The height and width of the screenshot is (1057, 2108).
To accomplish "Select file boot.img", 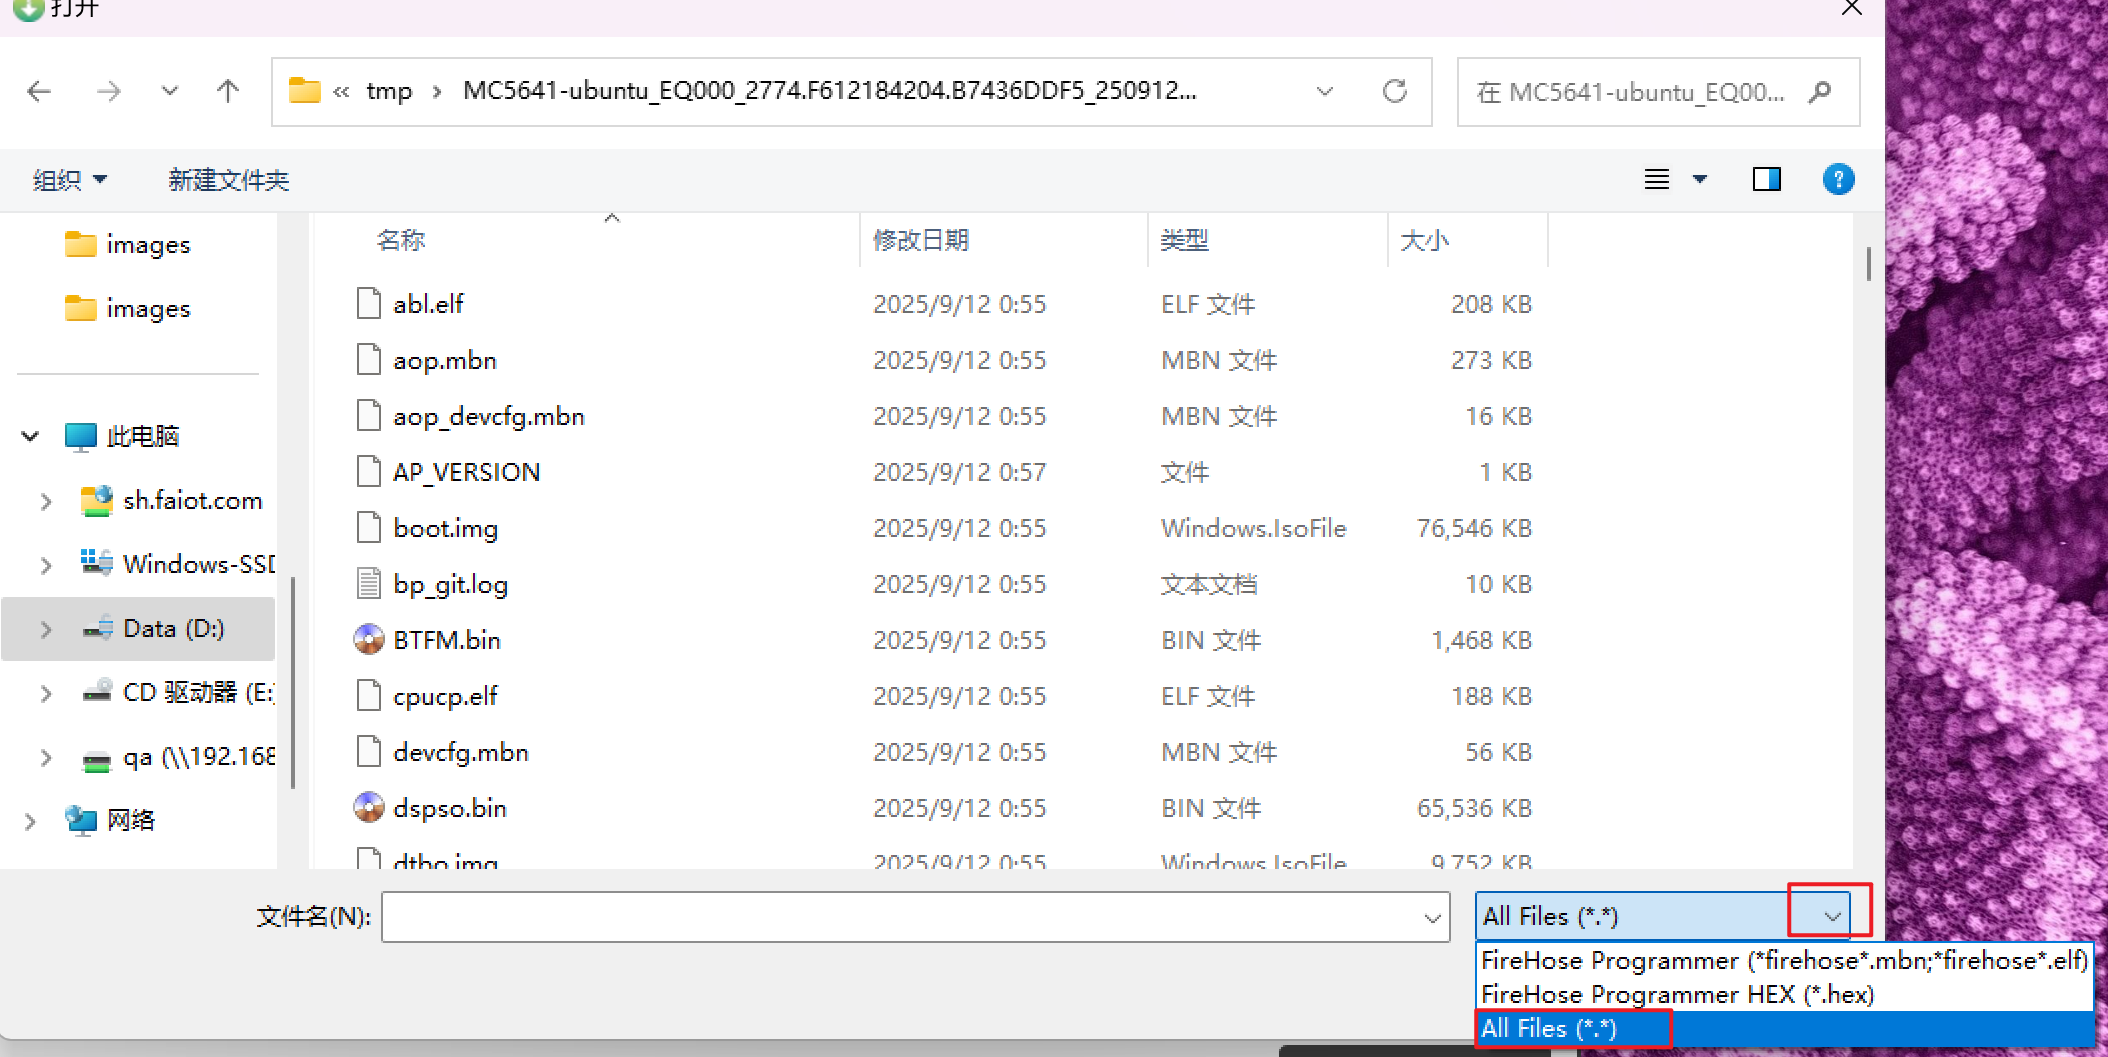I will (445, 528).
